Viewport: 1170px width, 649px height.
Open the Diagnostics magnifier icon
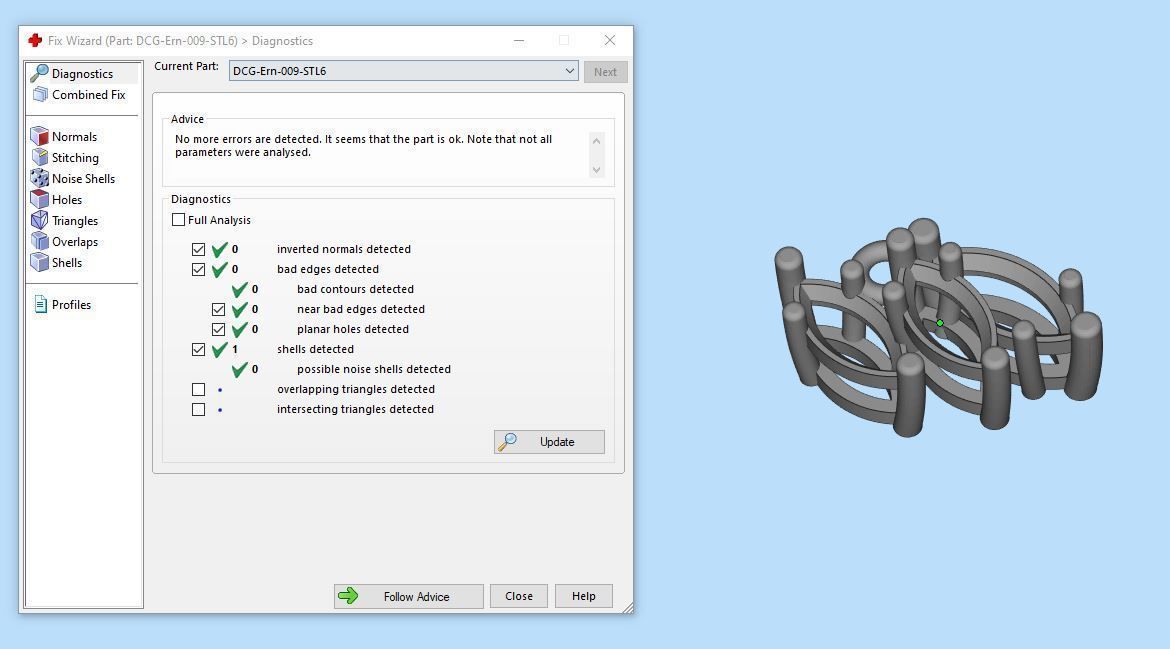[x=40, y=73]
